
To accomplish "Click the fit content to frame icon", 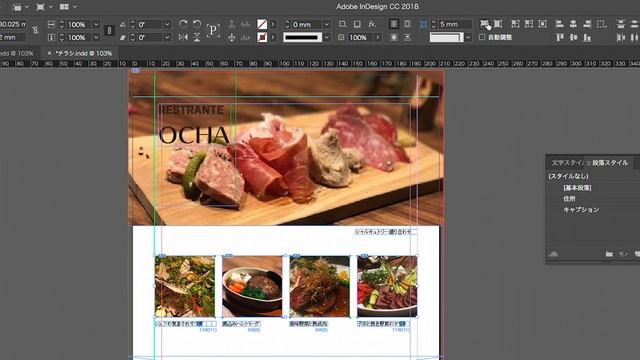I will point(516,24).
